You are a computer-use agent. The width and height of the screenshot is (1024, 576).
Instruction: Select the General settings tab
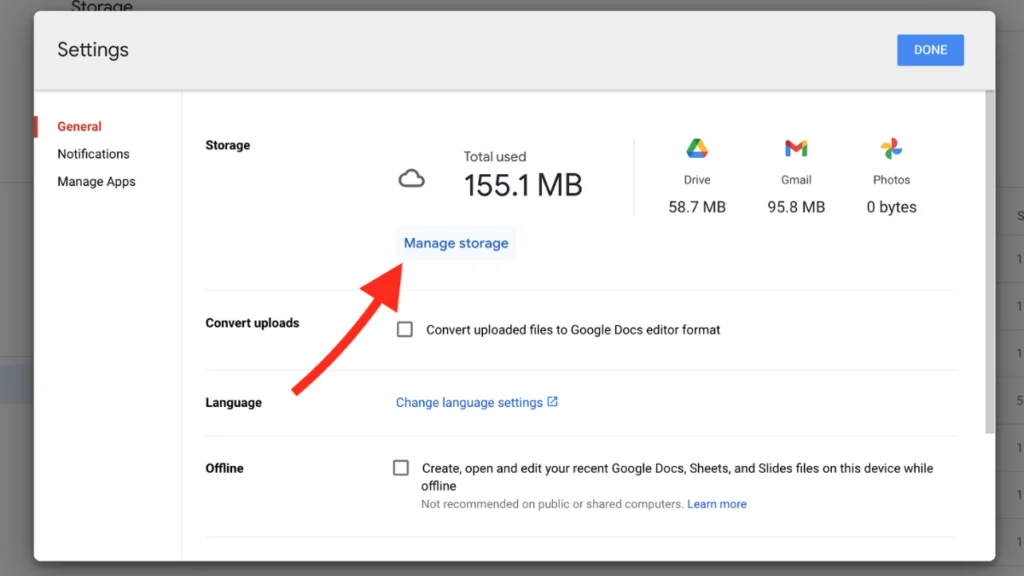[x=80, y=126]
